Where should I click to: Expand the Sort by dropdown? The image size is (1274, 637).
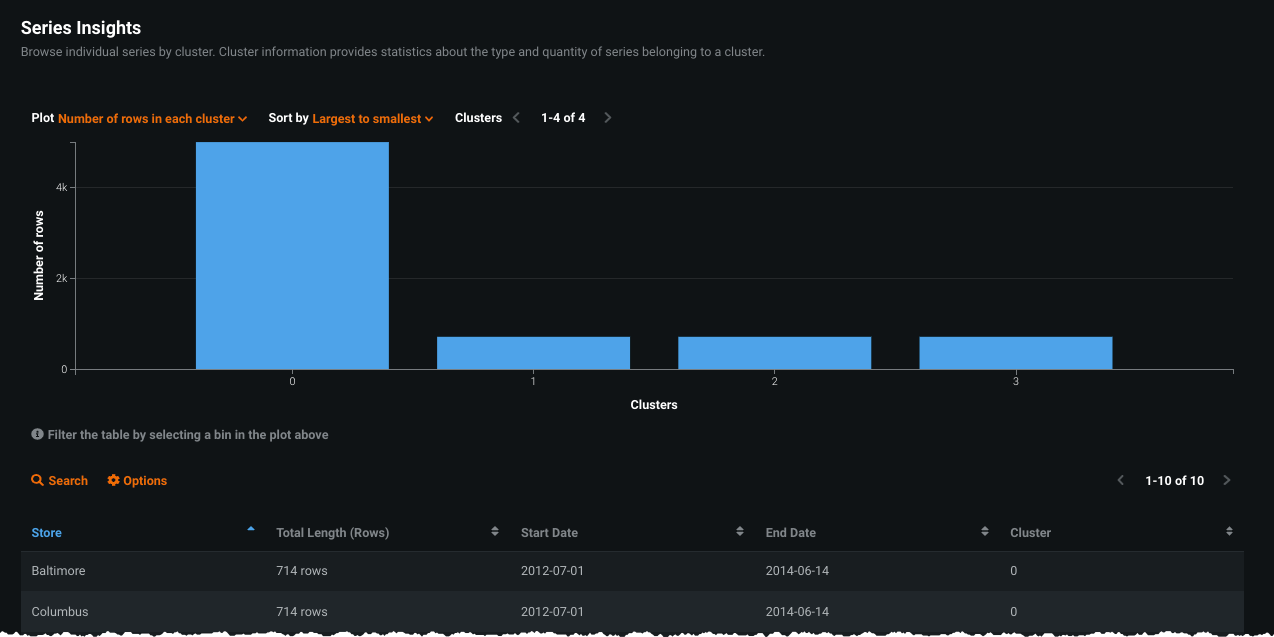(x=372, y=118)
